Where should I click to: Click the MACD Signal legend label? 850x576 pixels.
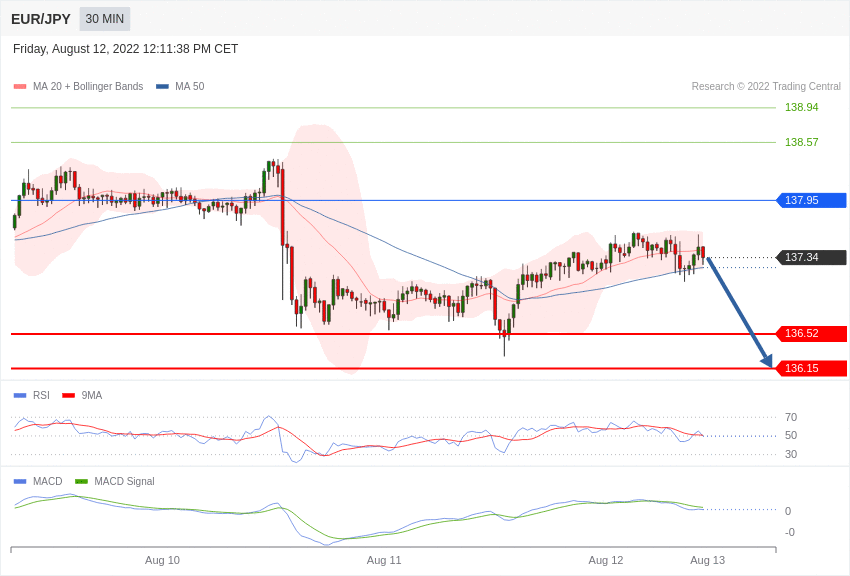(124, 481)
